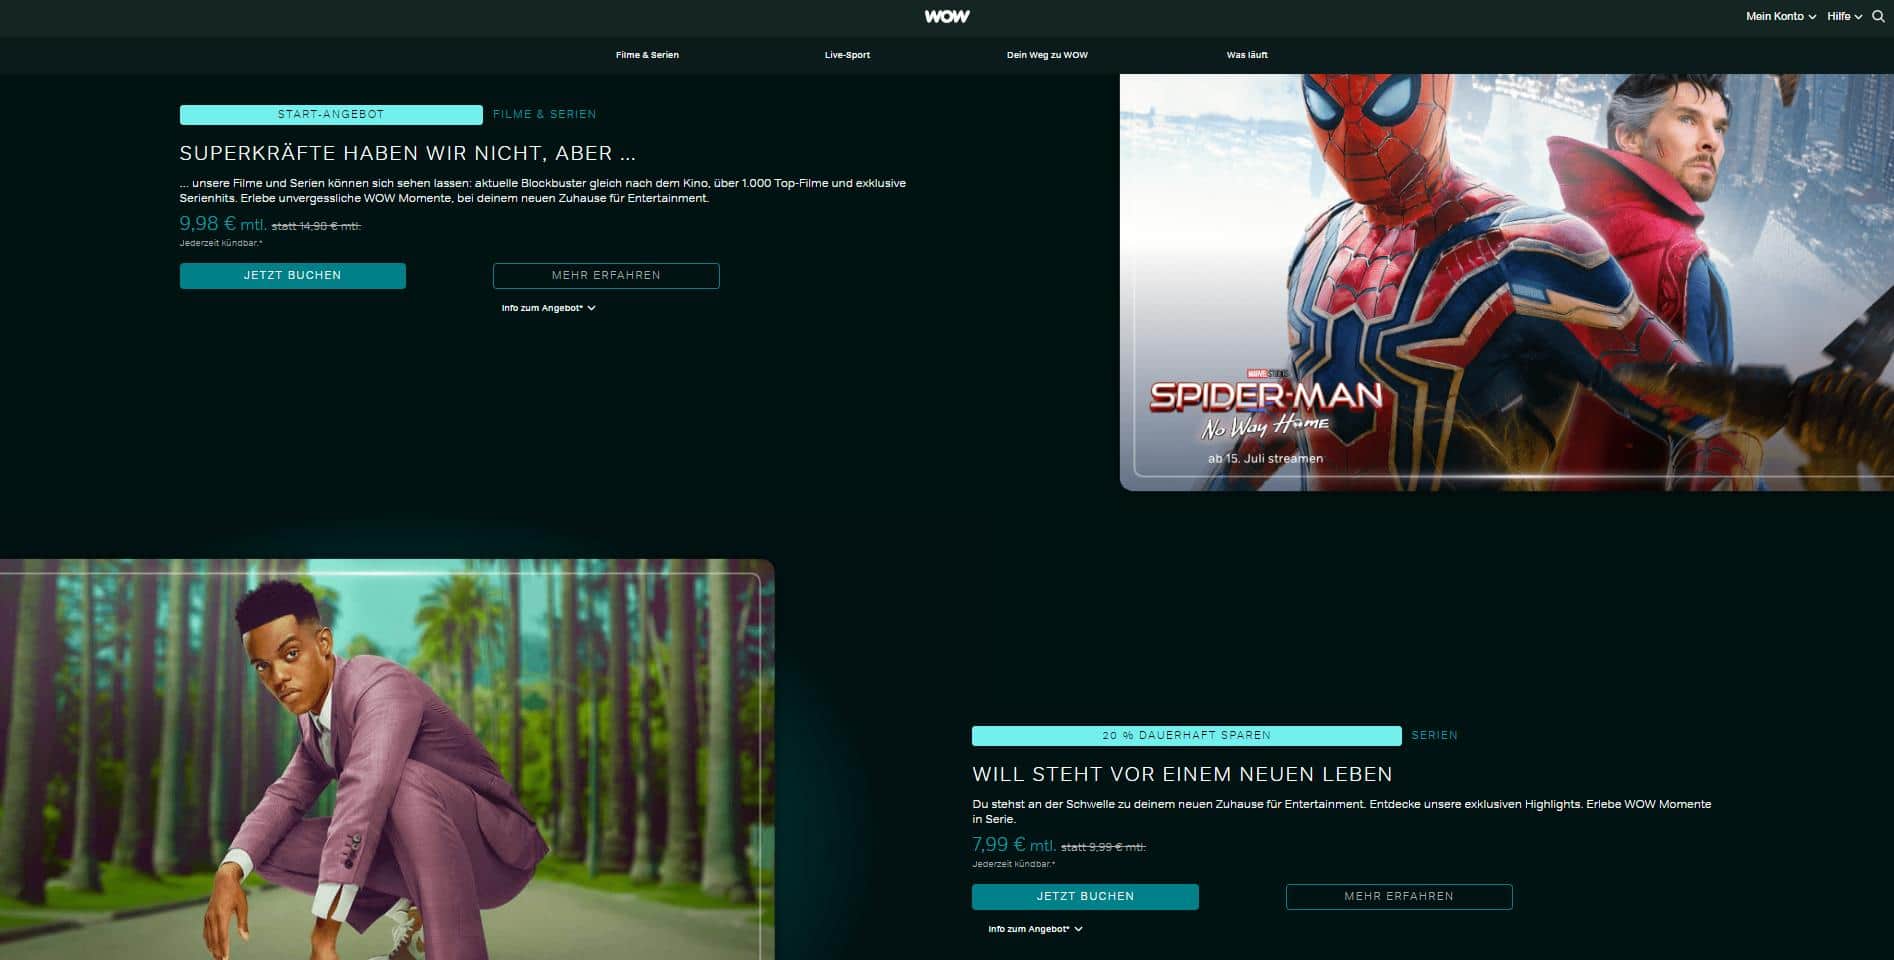The height and width of the screenshot is (960, 1894).
Task: Open the search magnifier icon
Action: tap(1877, 16)
